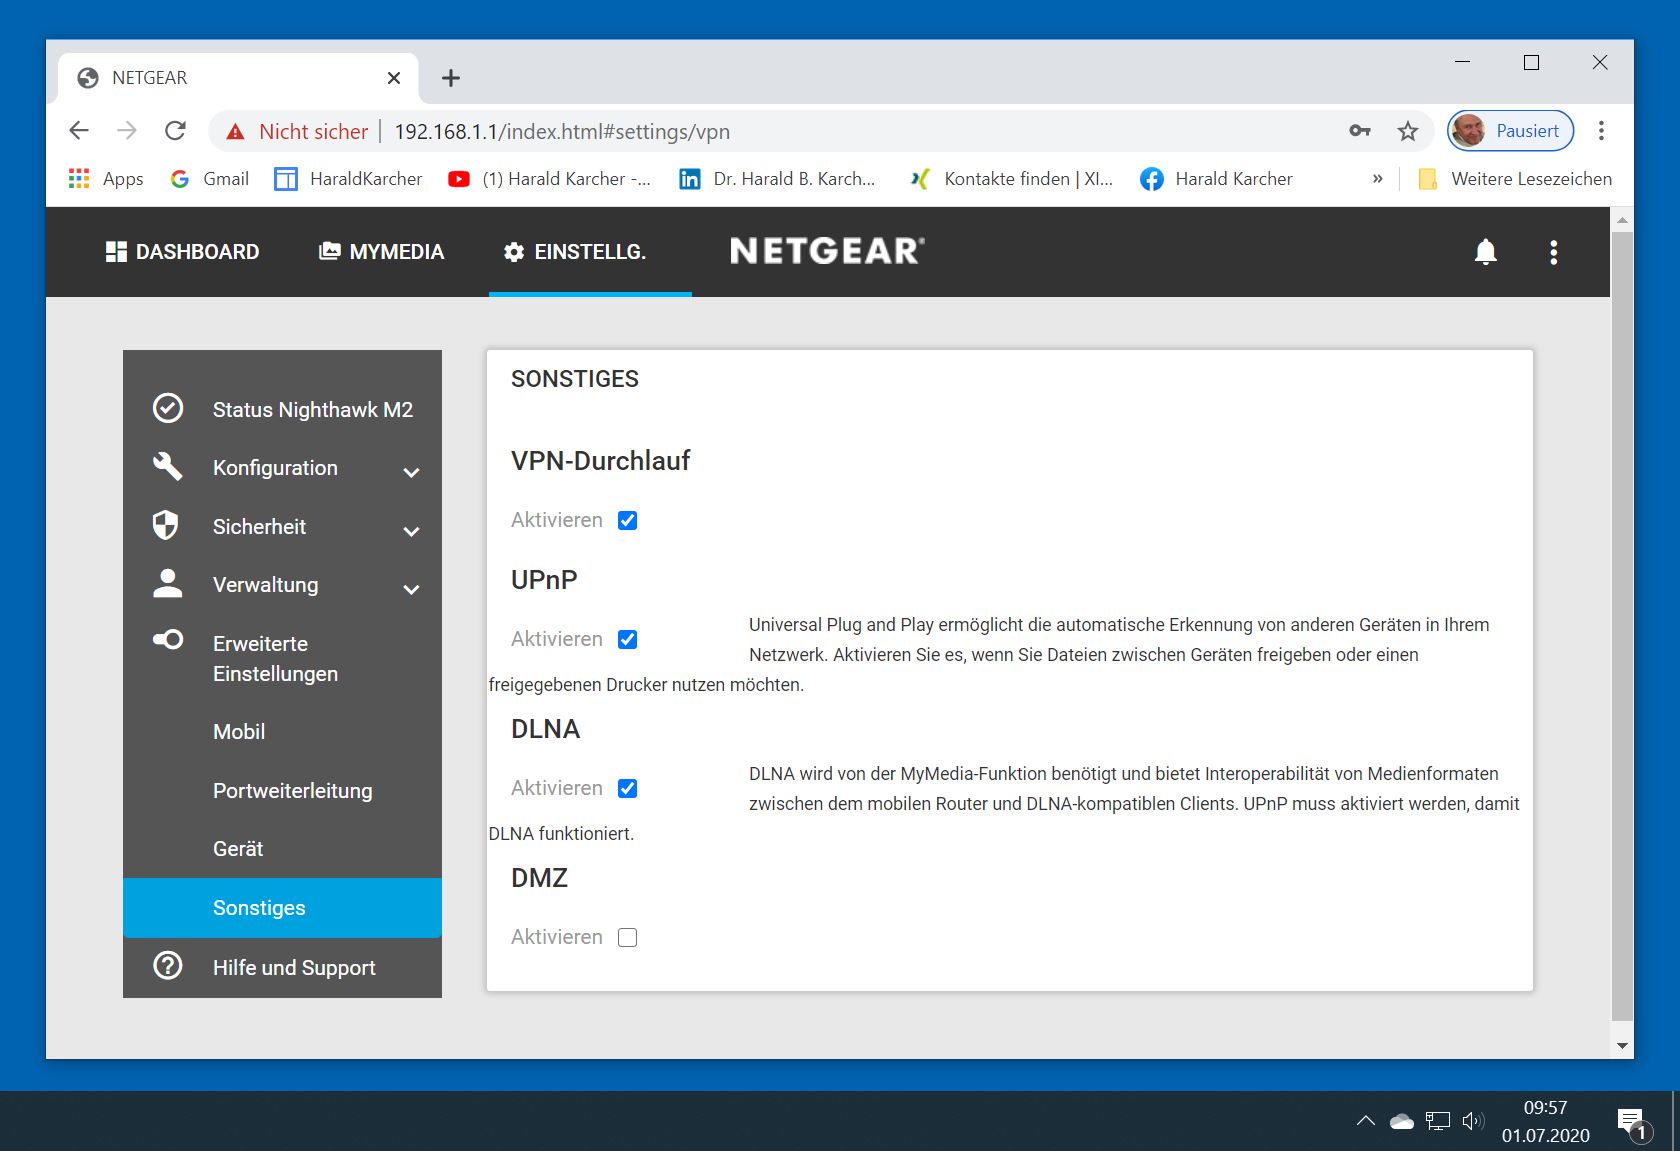Click the notification bell icon
1680x1151 pixels.
tap(1486, 252)
